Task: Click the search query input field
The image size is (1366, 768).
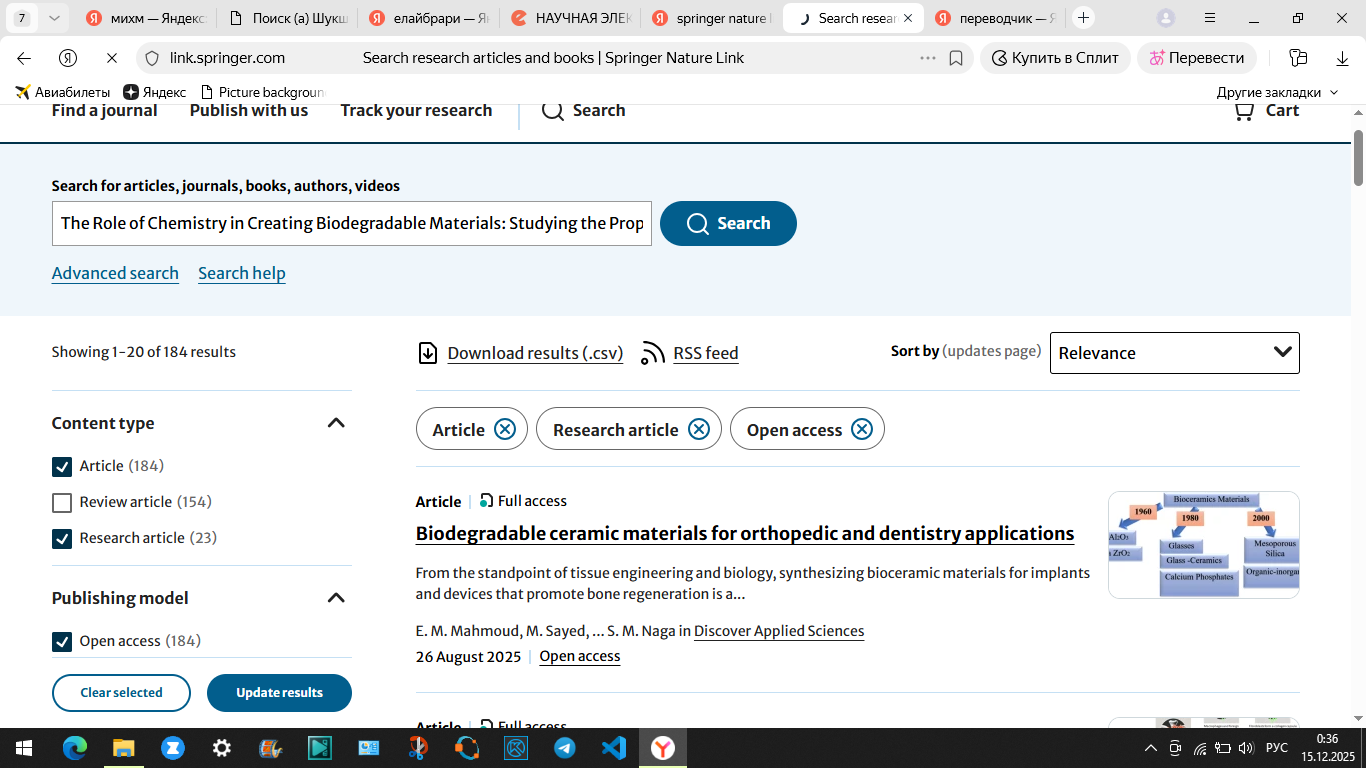Action: click(351, 223)
